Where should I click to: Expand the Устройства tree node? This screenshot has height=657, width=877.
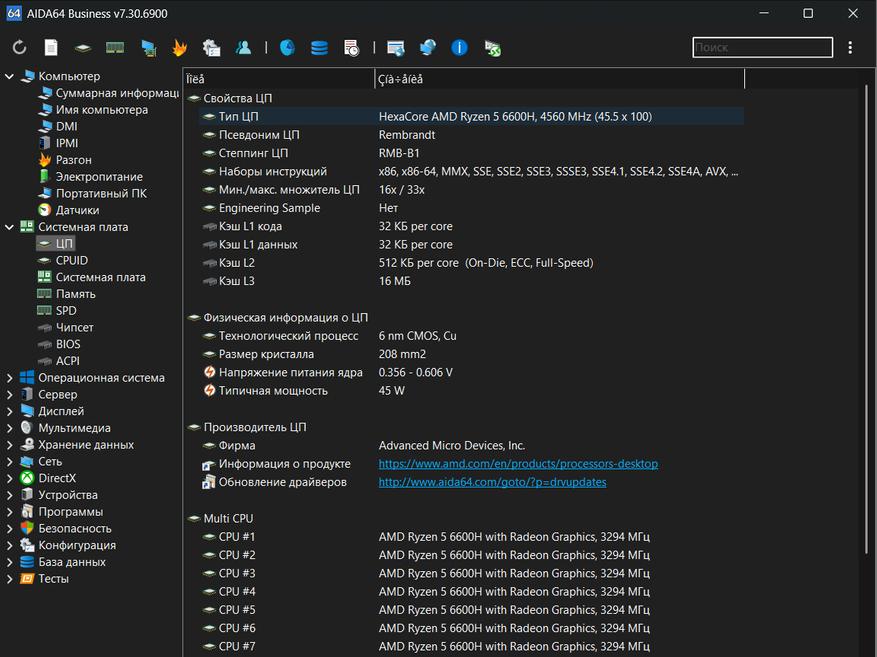click(x=10, y=495)
